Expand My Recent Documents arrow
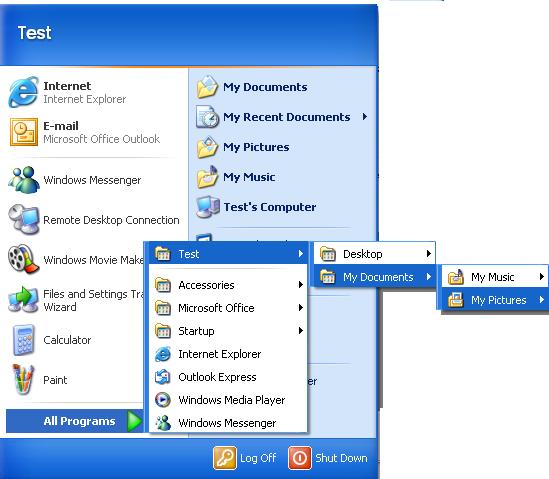Screen dimensions: 549x479 click(365, 117)
